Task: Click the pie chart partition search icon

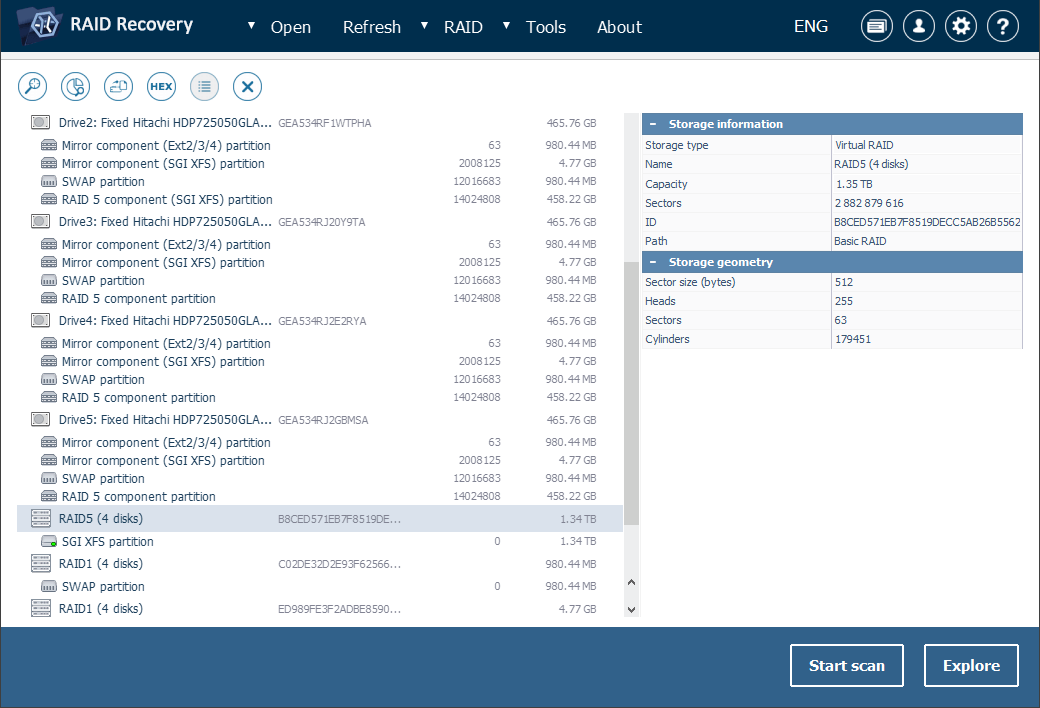Action: [75, 87]
